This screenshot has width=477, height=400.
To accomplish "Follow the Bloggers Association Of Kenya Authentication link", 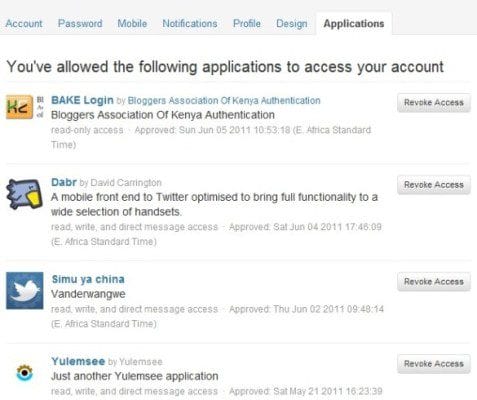I will 224,101.
